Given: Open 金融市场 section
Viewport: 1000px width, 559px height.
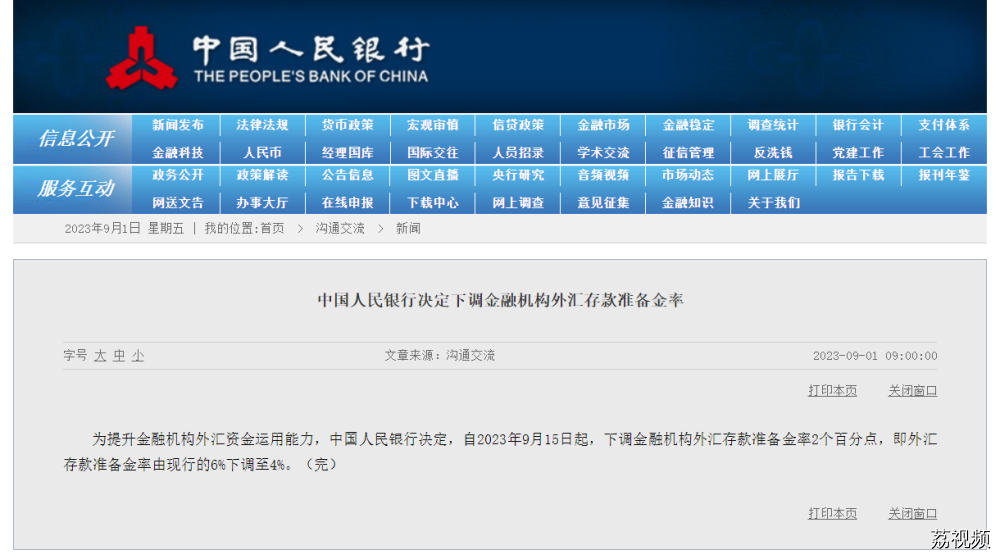Looking at the screenshot, I should coord(603,125).
